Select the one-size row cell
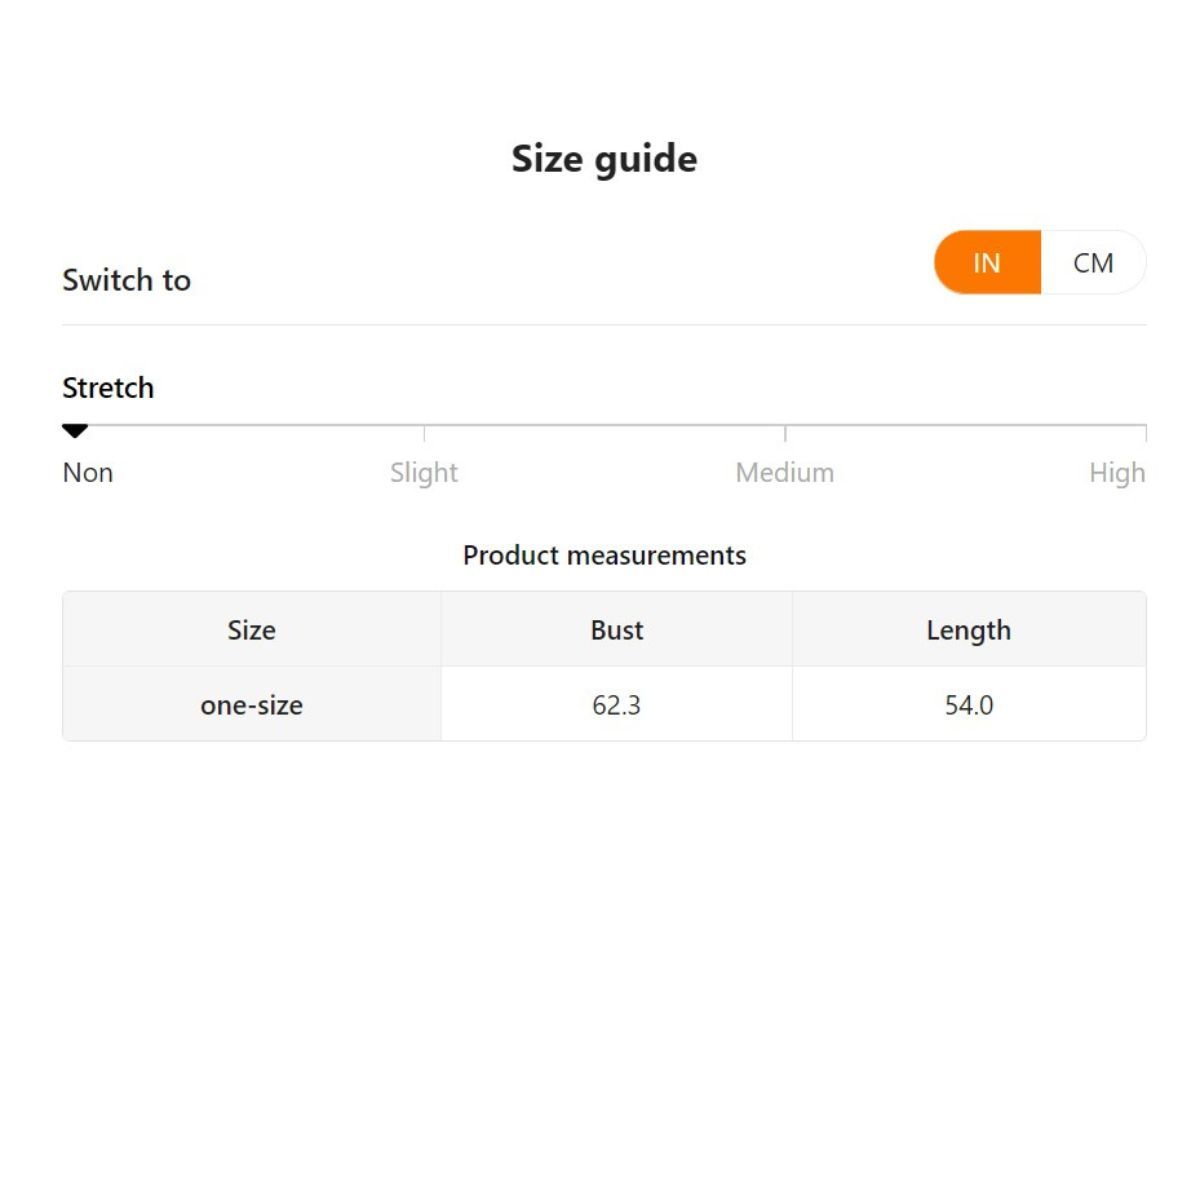This screenshot has height=1200, width=1200. 251,705
